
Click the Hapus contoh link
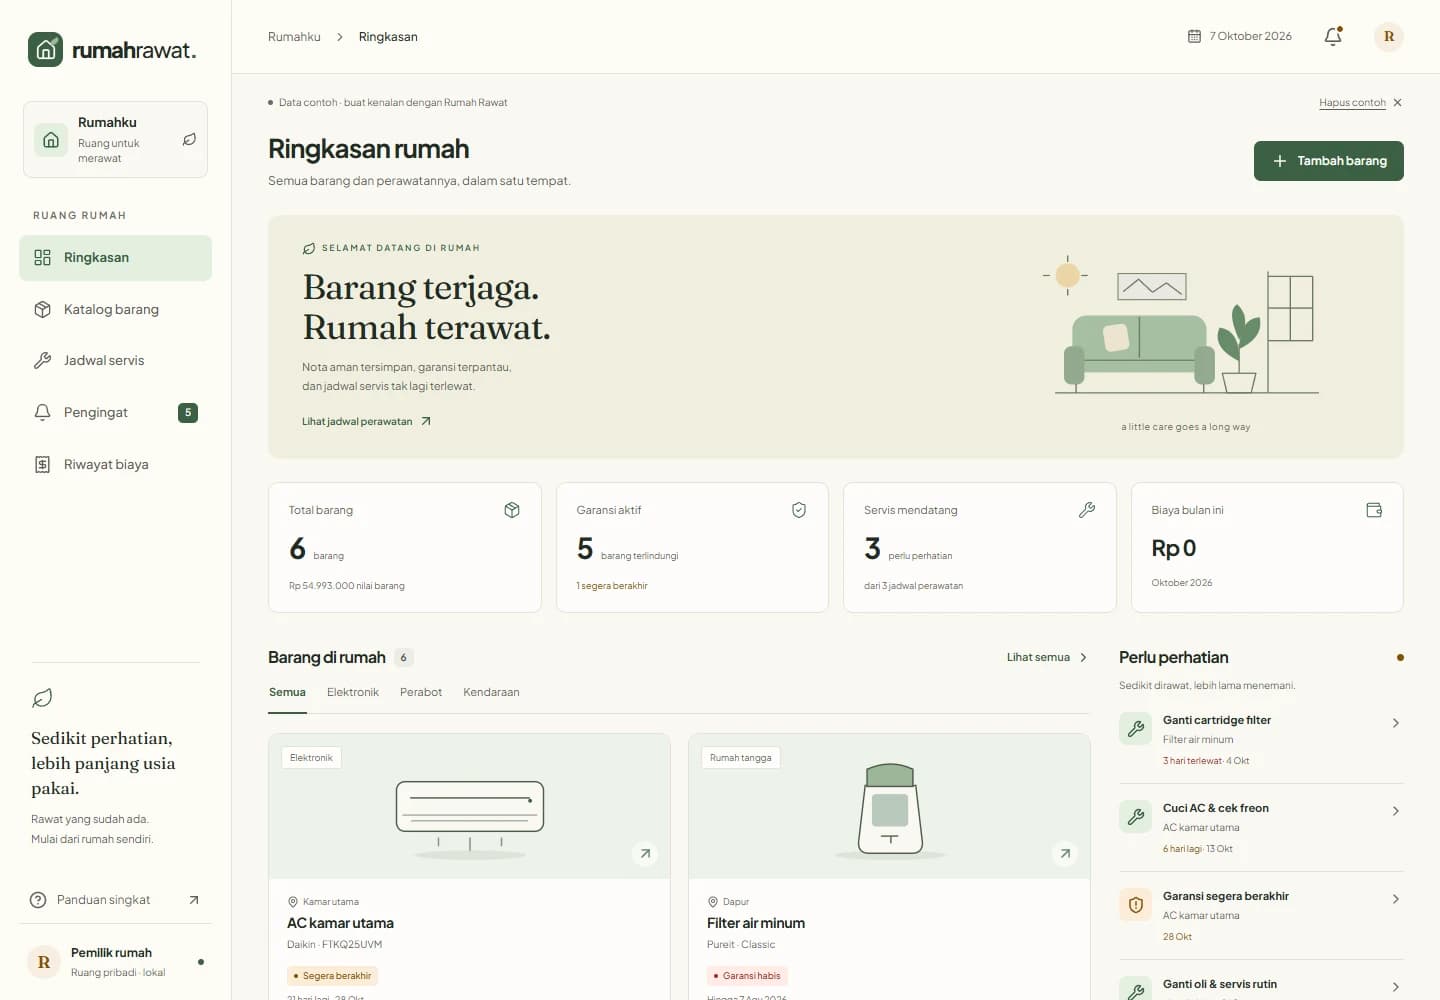coord(1352,103)
